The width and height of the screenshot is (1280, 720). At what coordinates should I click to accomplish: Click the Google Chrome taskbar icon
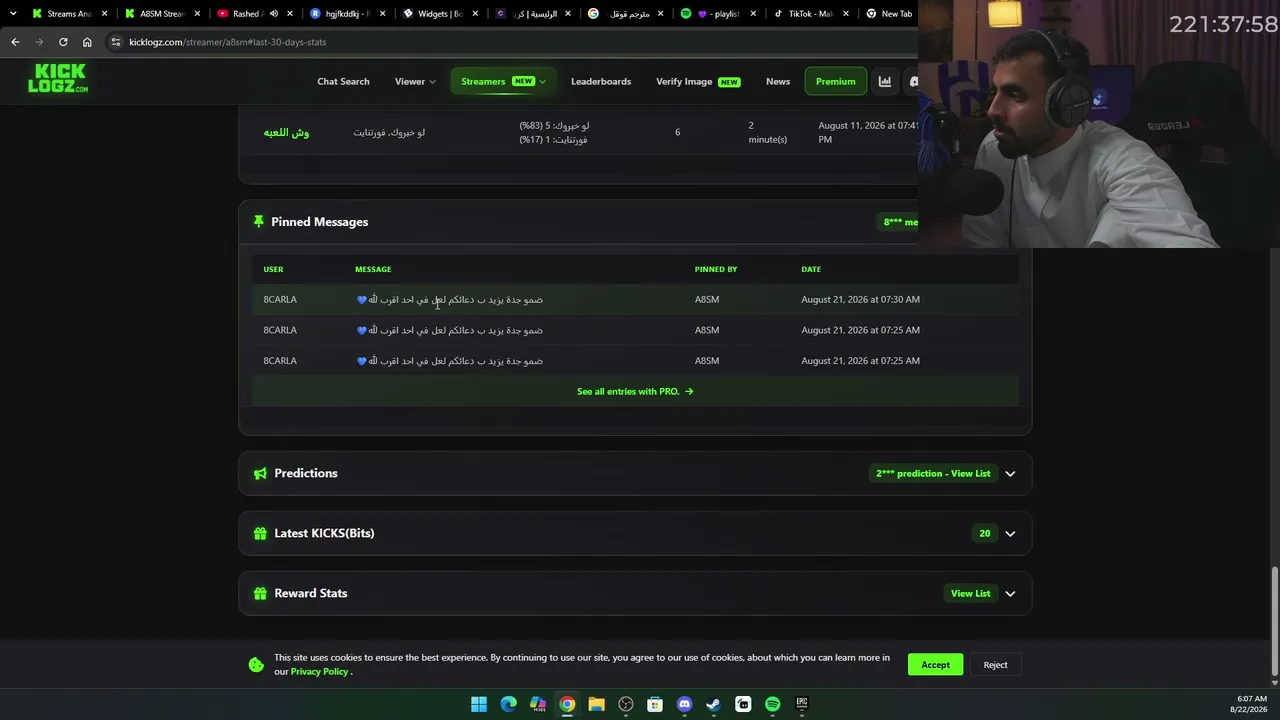(x=567, y=704)
